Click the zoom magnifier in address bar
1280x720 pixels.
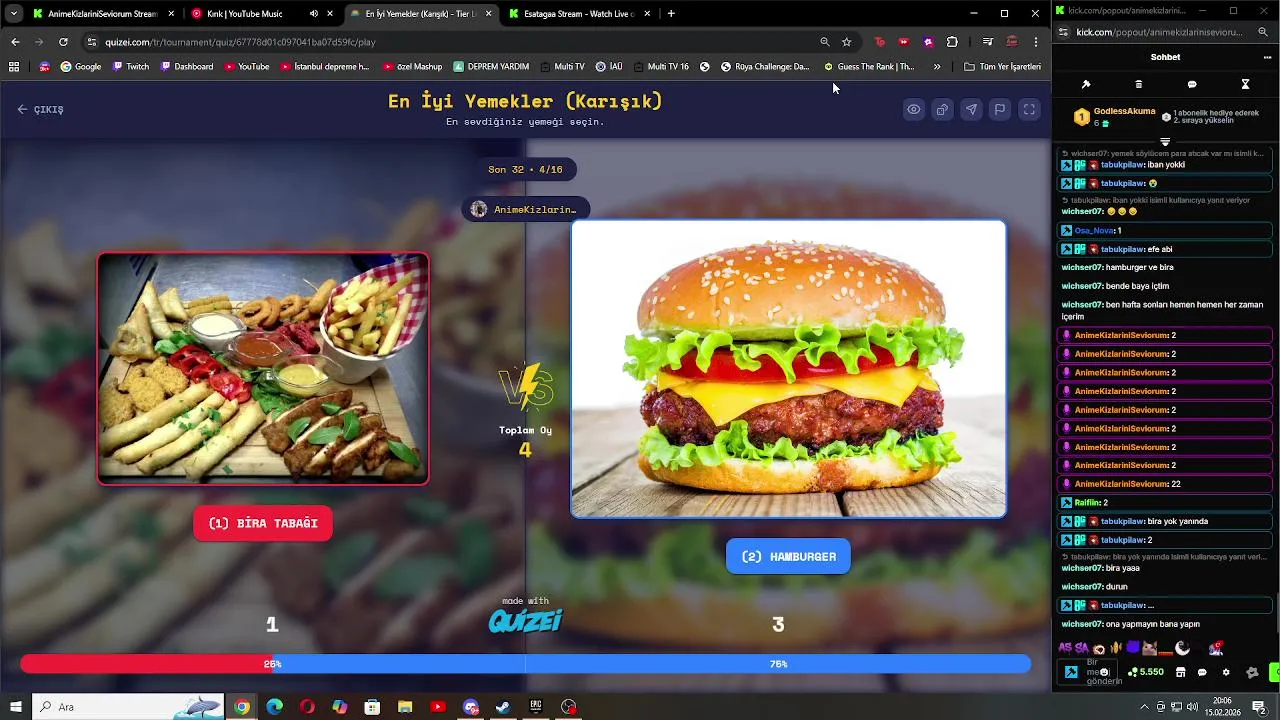(825, 42)
